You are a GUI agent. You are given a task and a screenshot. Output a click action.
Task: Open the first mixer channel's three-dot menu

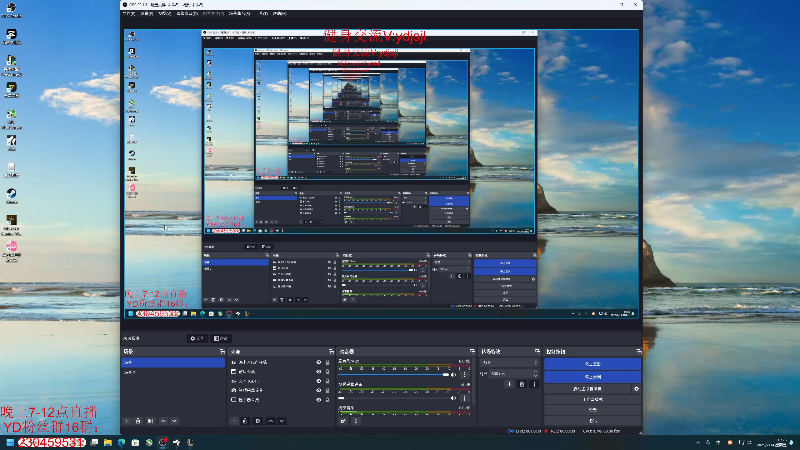pos(464,374)
